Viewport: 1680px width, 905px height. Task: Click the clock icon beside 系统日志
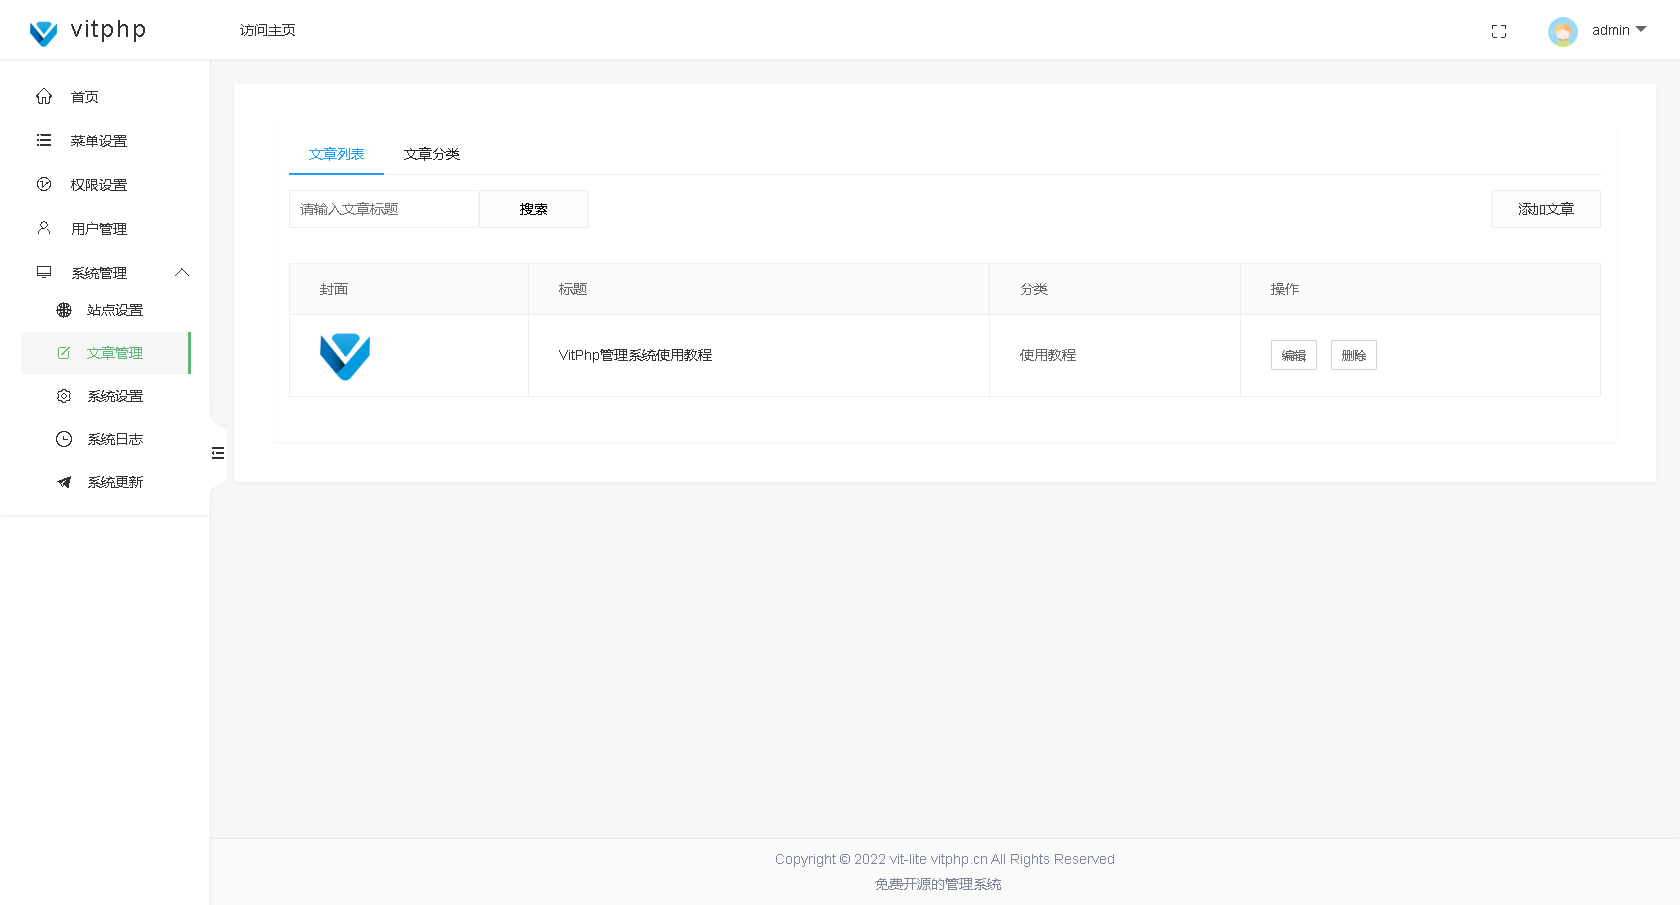coord(64,439)
